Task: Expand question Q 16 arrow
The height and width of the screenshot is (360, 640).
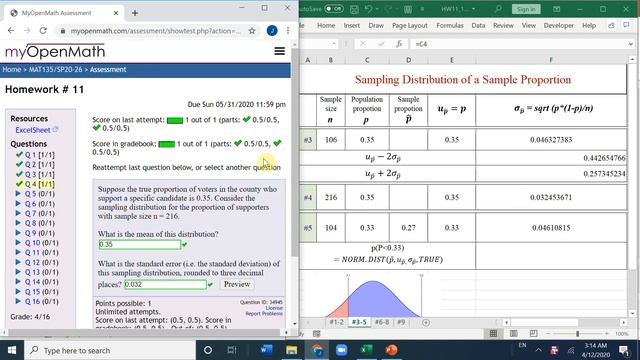Action: (18, 301)
